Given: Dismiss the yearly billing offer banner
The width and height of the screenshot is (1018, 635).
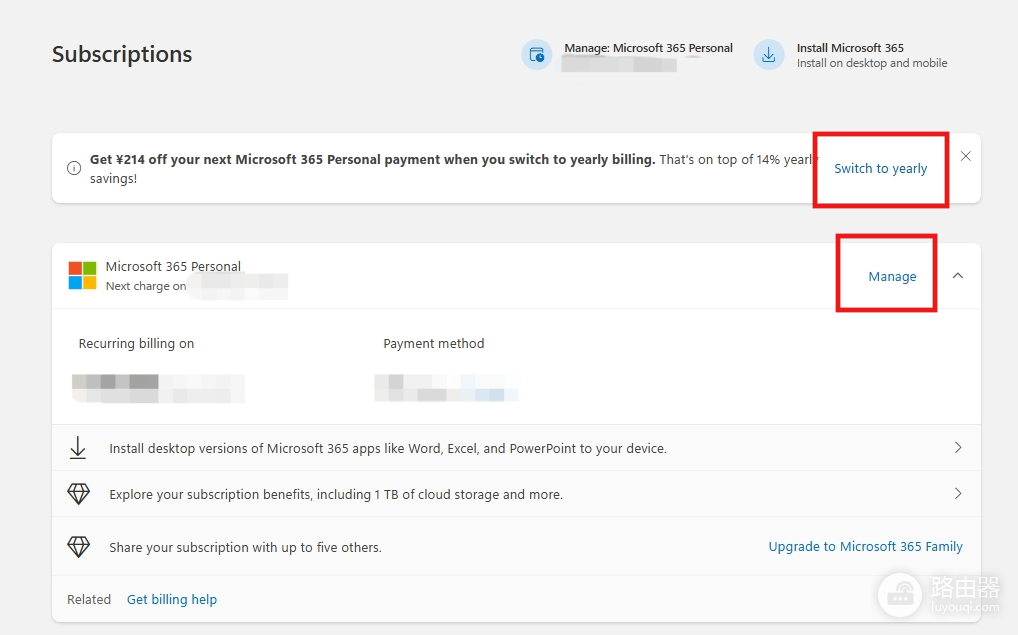Looking at the screenshot, I should (965, 156).
